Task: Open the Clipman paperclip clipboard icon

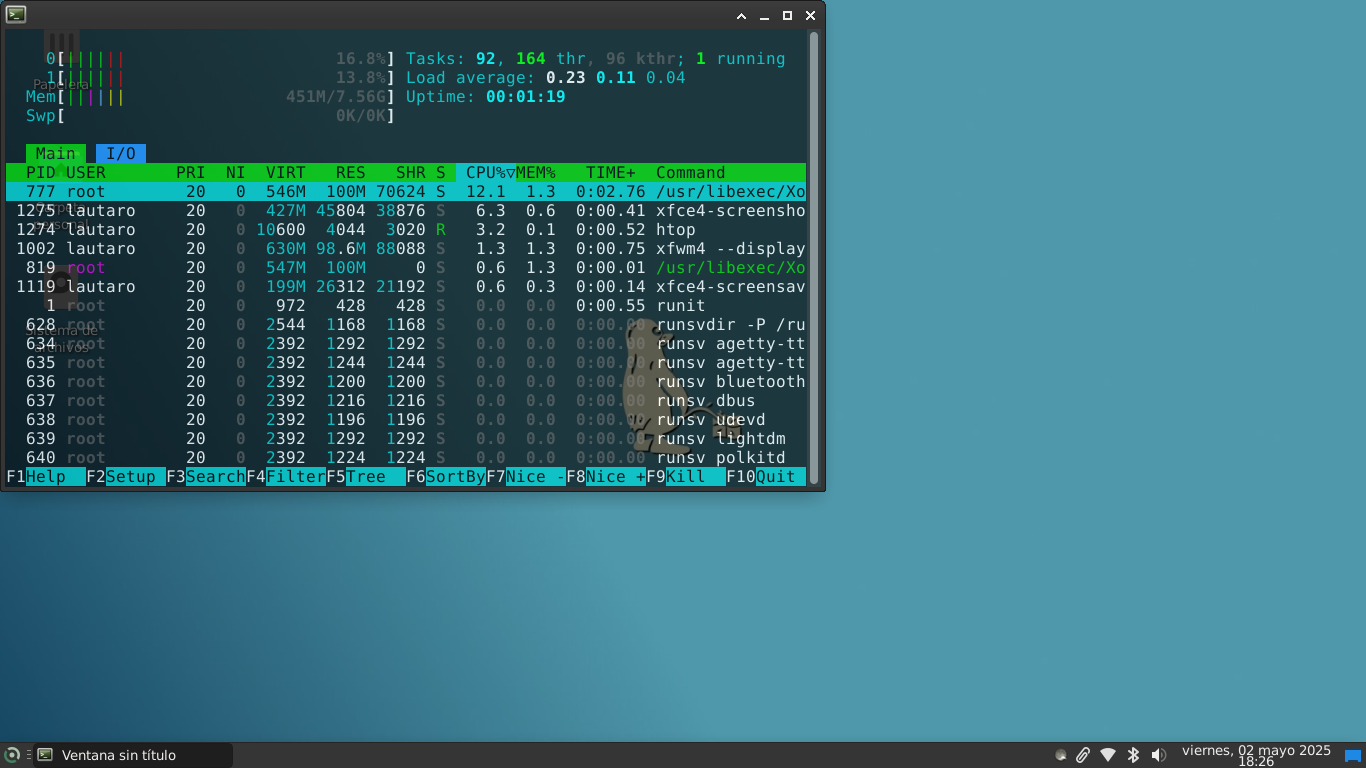Action: pyautogui.click(x=1083, y=755)
